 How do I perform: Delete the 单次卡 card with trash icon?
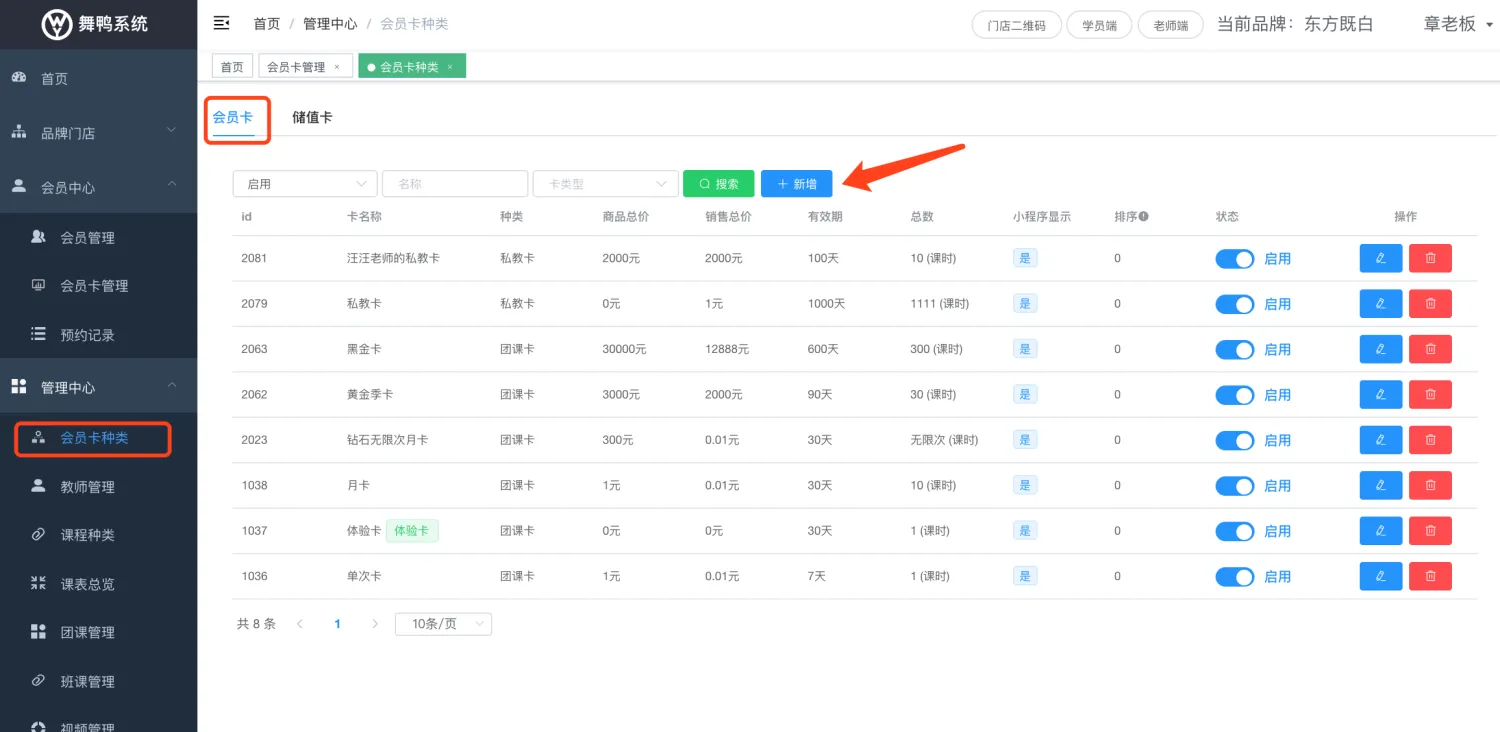[1430, 576]
